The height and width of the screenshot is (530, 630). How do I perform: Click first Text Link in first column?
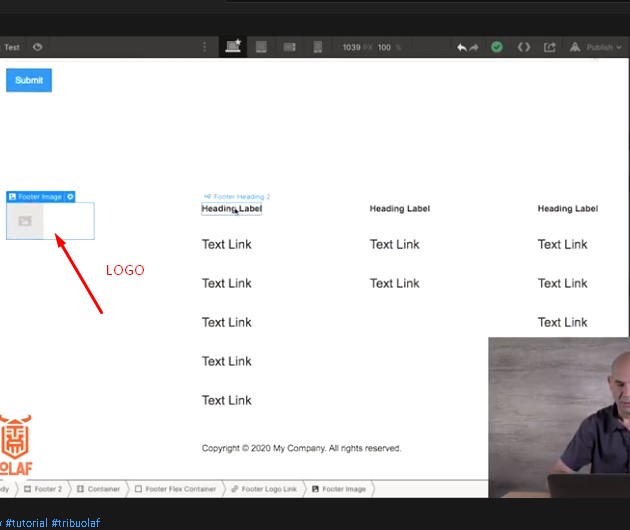[x=227, y=244]
